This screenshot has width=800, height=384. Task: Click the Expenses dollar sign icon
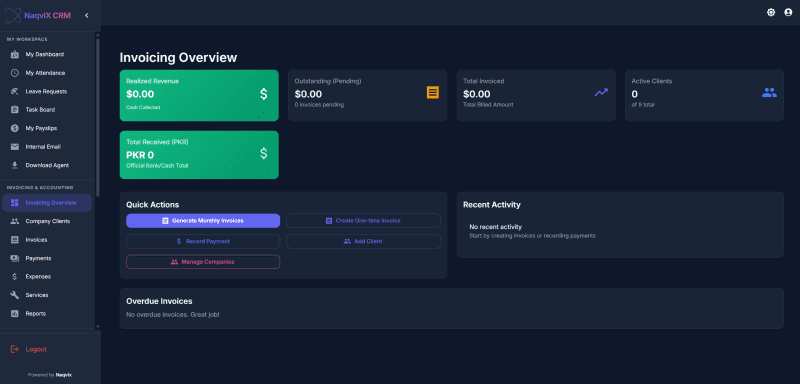click(x=15, y=276)
